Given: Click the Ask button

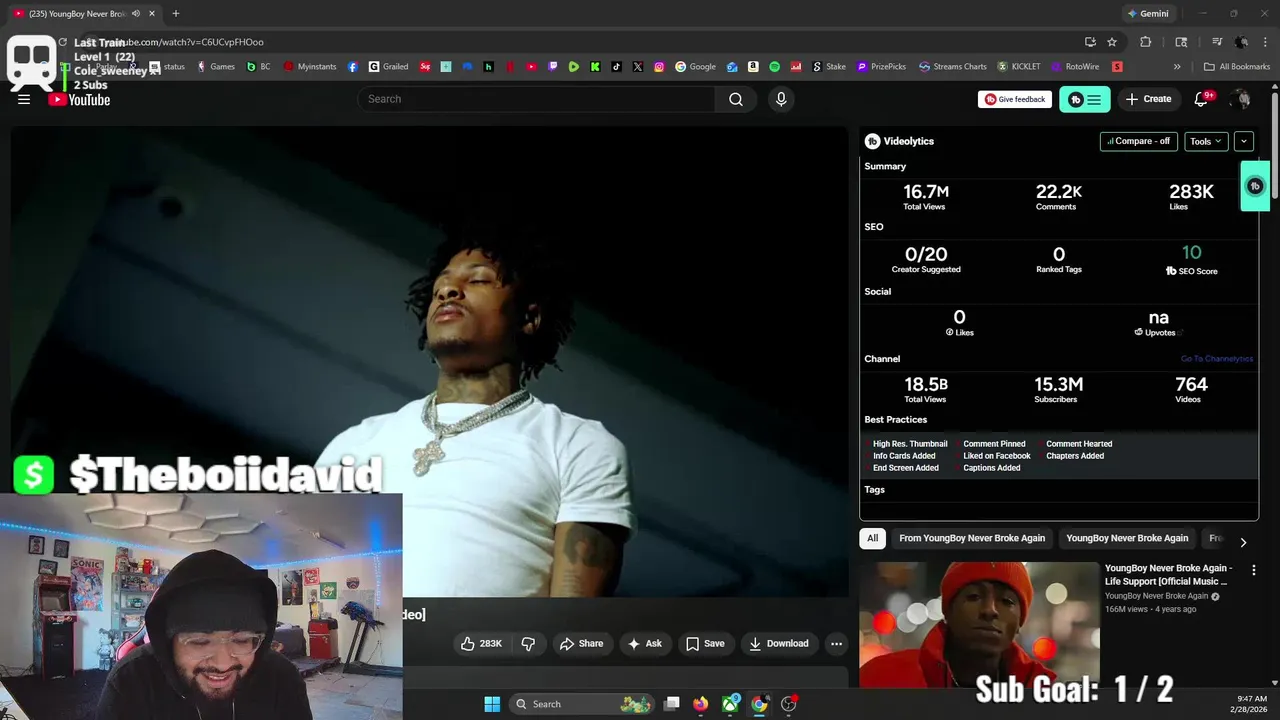Looking at the screenshot, I should pos(644,643).
